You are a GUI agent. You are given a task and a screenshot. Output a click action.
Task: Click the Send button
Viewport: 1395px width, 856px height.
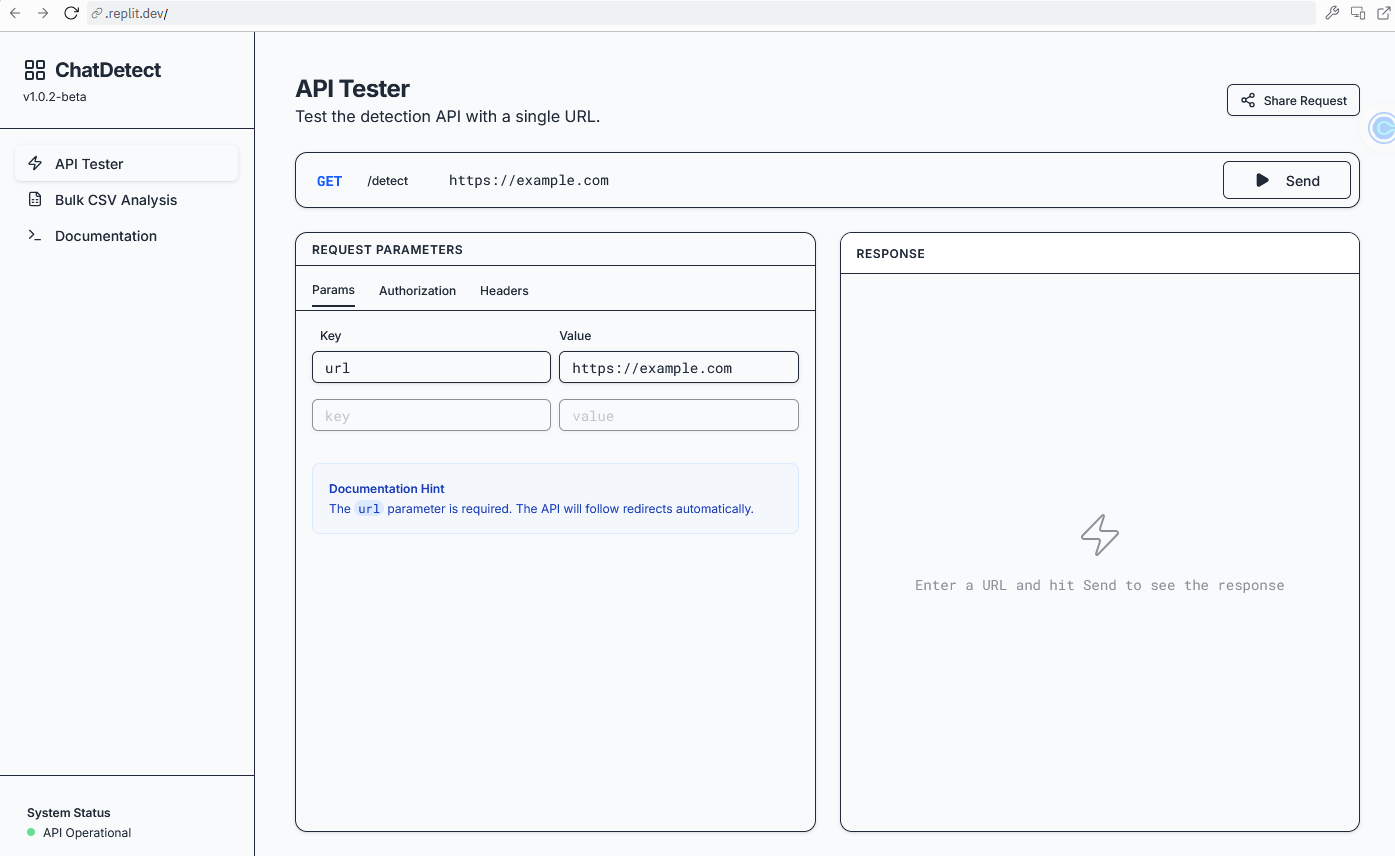(x=1287, y=180)
